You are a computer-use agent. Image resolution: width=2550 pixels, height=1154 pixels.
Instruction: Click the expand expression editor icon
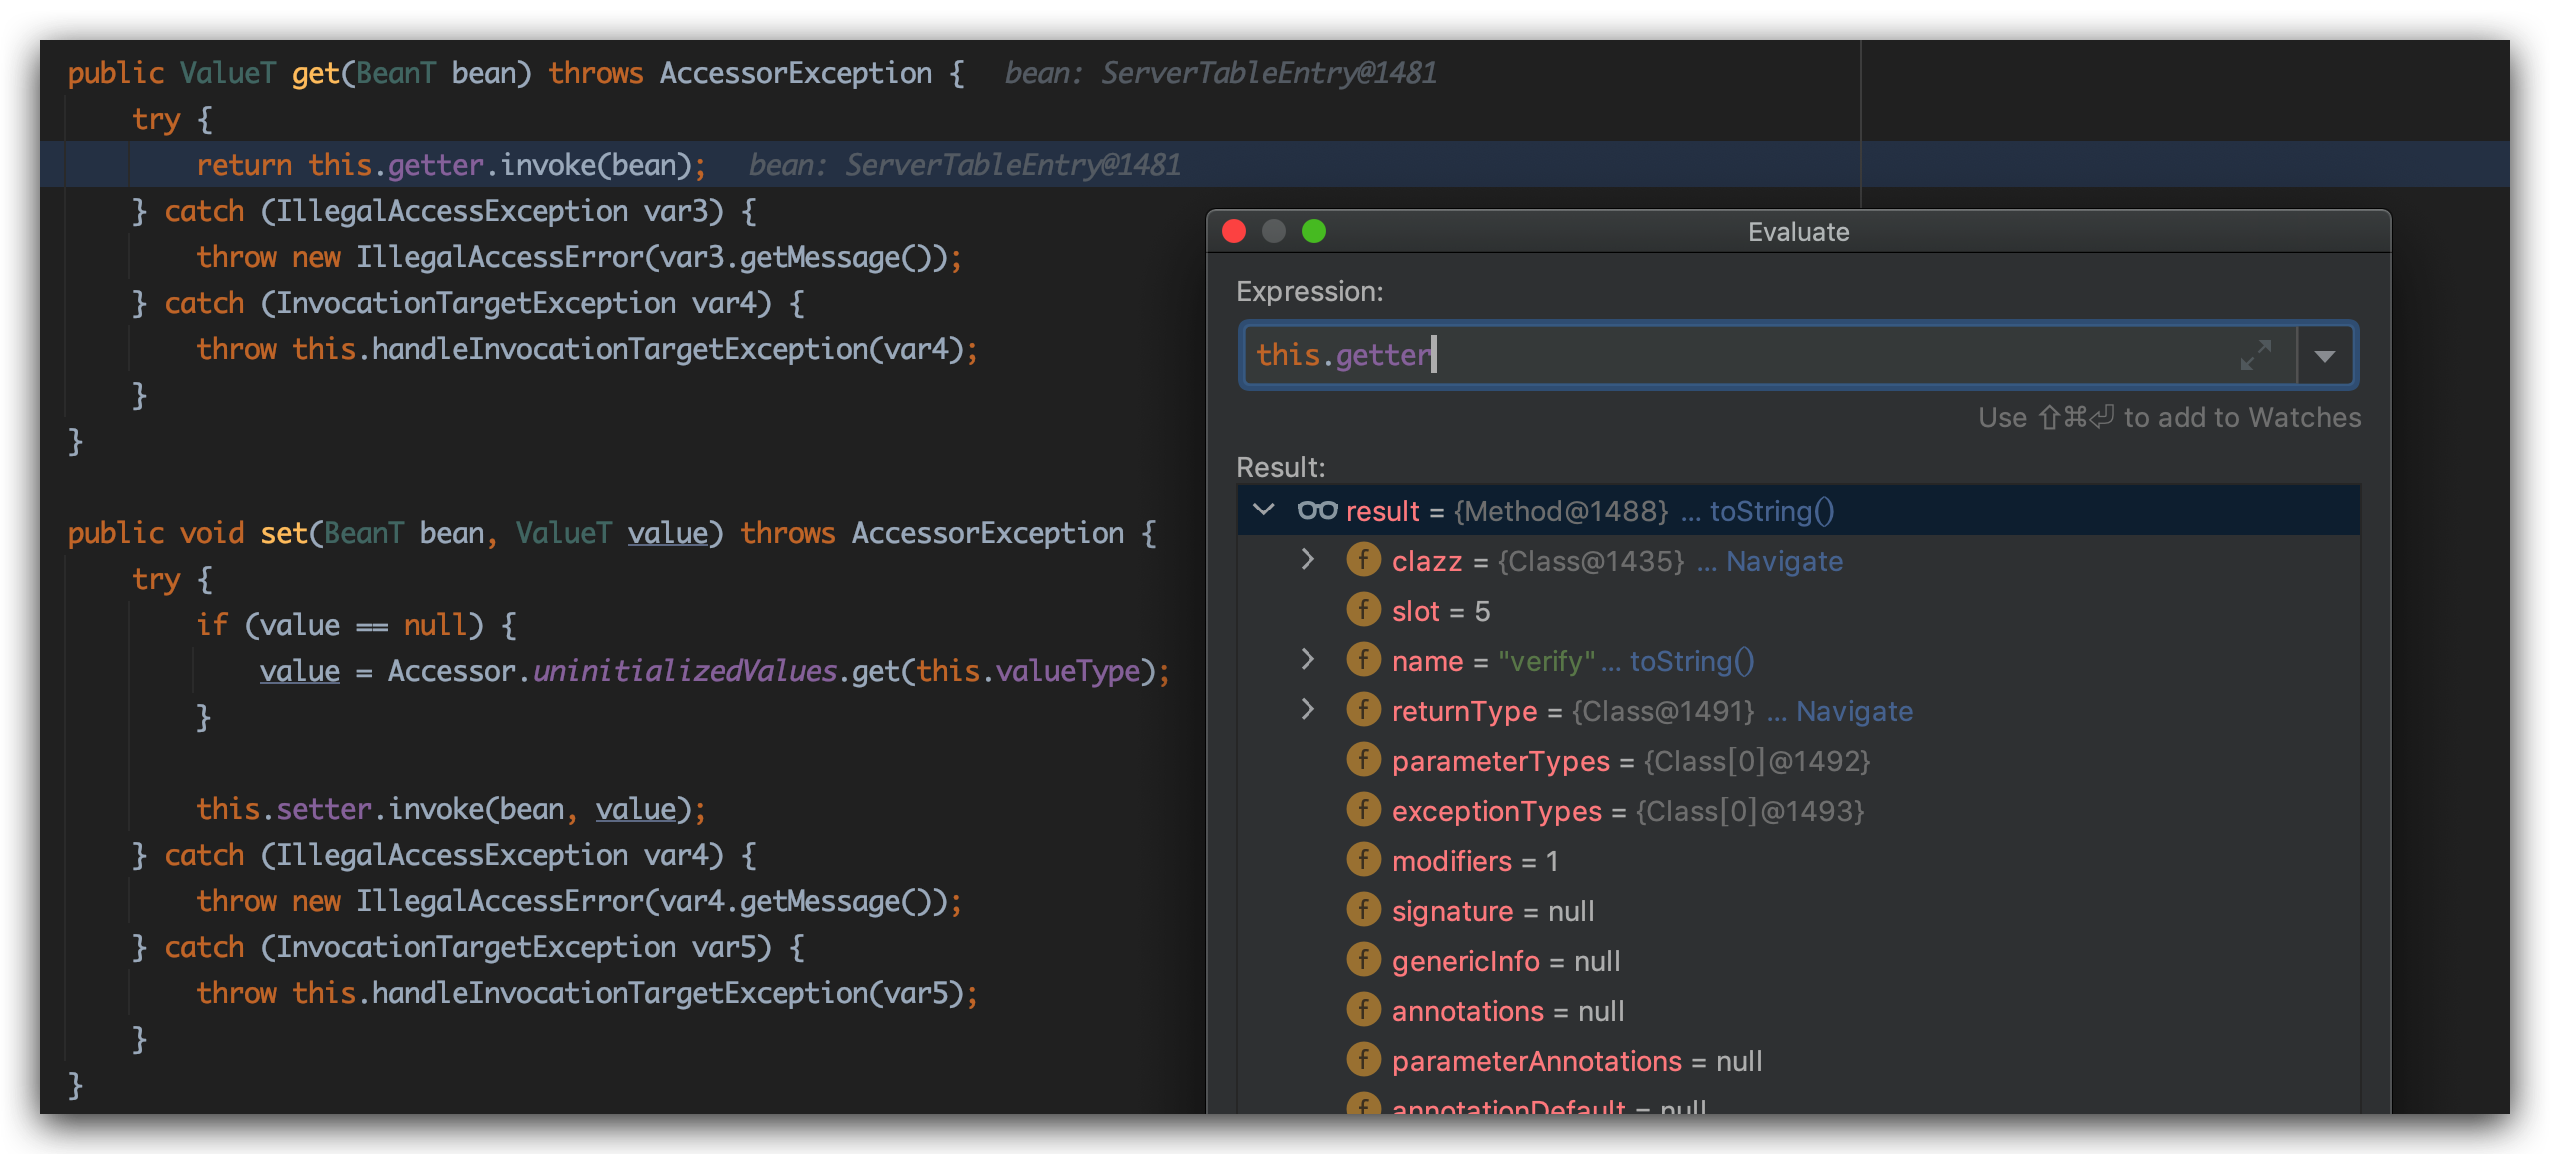coord(2255,354)
